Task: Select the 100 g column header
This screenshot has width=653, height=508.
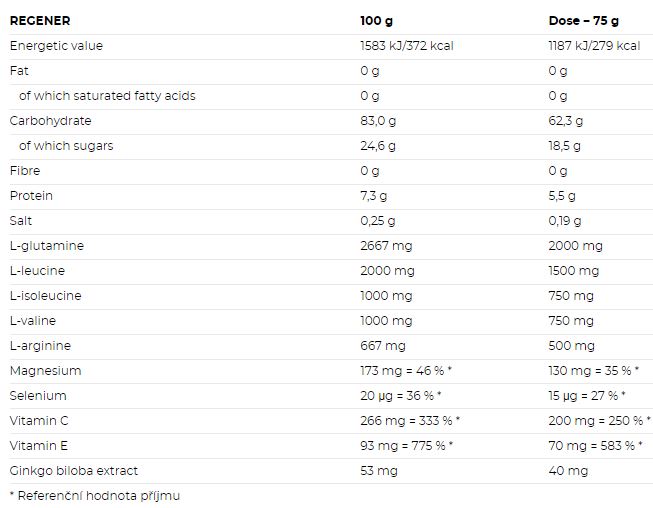Action: pyautogui.click(x=376, y=21)
